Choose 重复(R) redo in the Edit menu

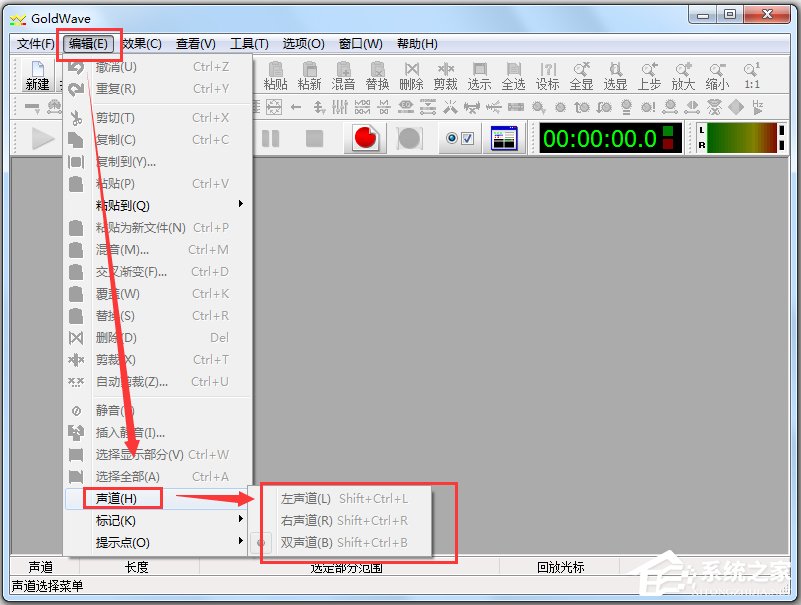(157, 88)
